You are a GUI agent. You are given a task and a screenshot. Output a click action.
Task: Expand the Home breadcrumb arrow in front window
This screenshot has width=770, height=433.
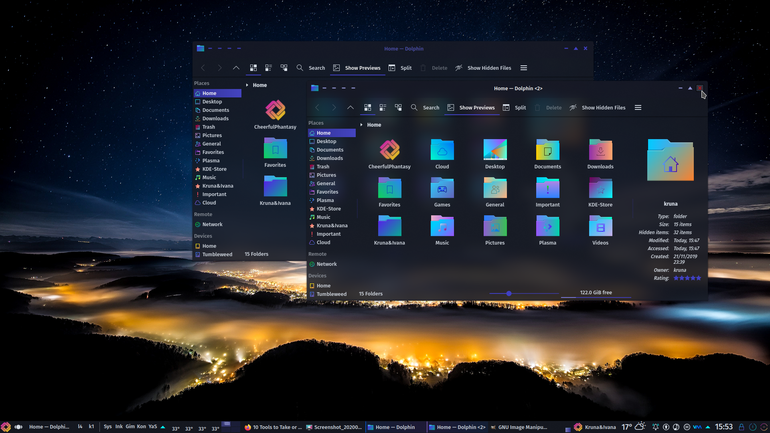click(x=361, y=125)
